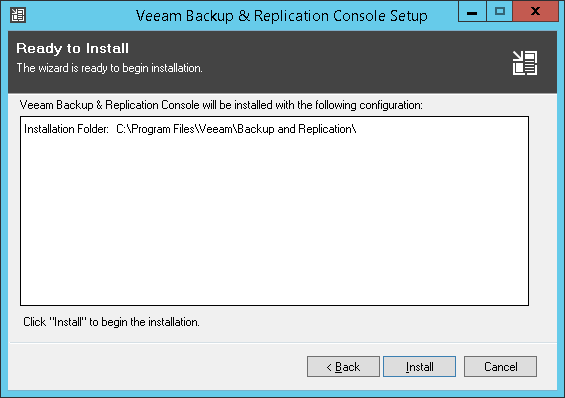
Task: Click the C:\Program Files\Veeam path text
Action: (236, 129)
